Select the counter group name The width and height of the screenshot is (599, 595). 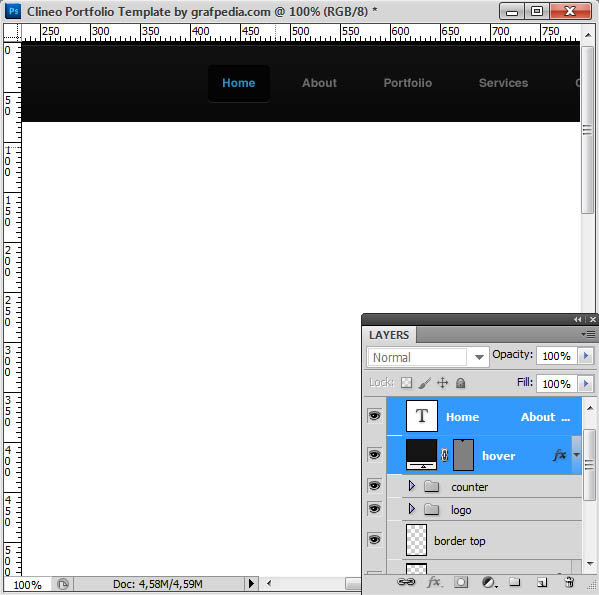click(x=469, y=487)
